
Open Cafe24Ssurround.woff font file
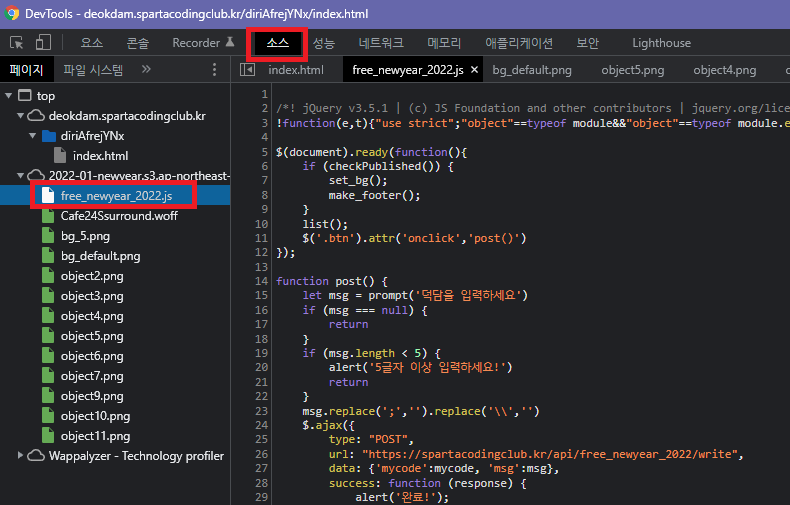[x=119, y=216]
